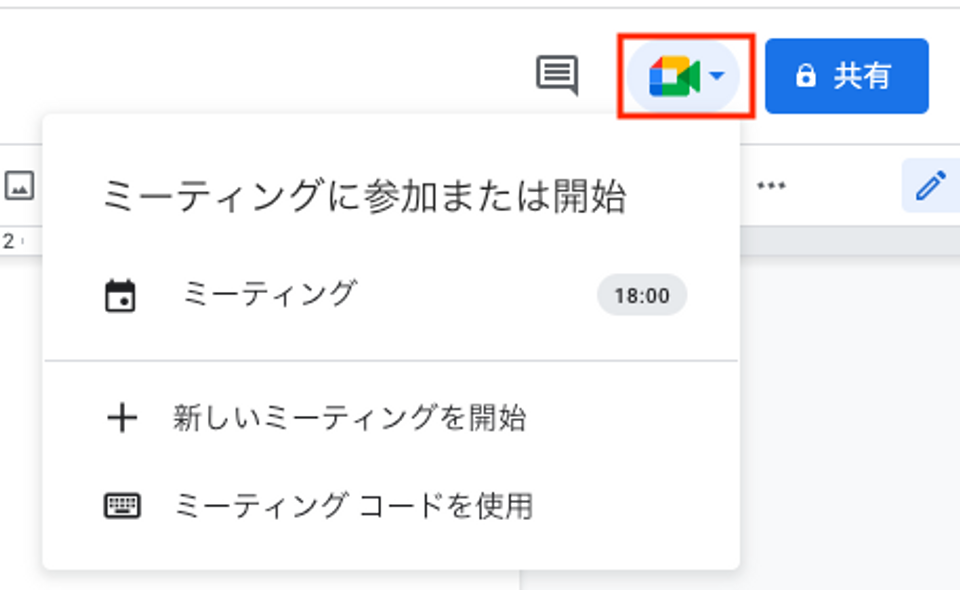Select 新しいミーティングを開始 option
The height and width of the screenshot is (590, 960).
point(349,418)
